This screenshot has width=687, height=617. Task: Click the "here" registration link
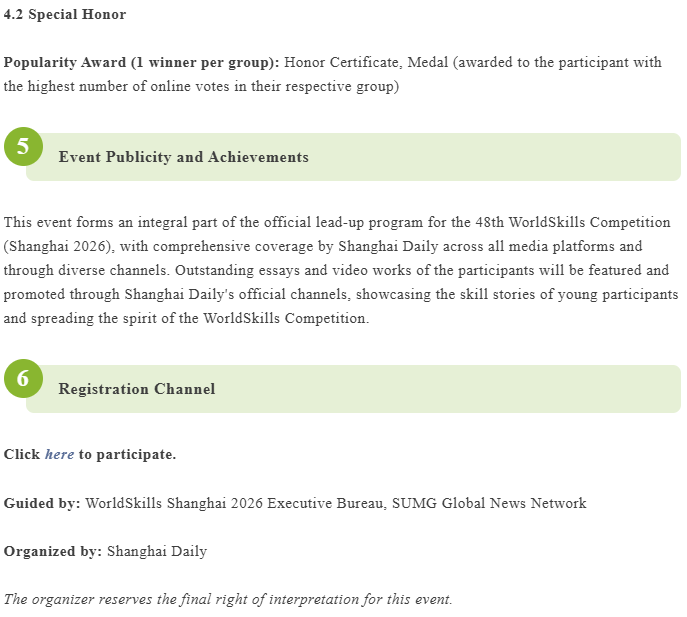[x=59, y=454]
